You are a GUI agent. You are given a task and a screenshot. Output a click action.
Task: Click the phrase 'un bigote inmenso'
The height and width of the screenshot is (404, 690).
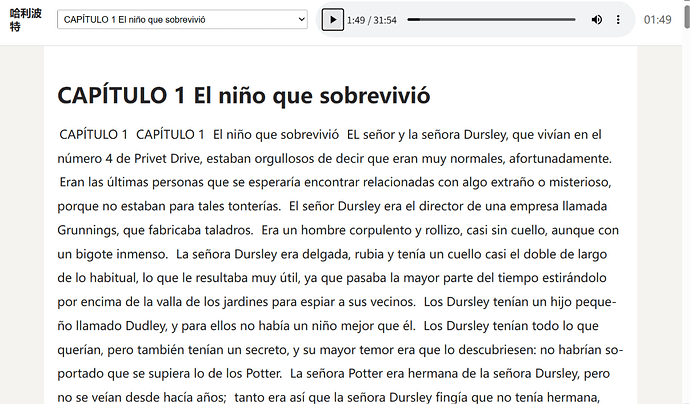tap(112, 254)
